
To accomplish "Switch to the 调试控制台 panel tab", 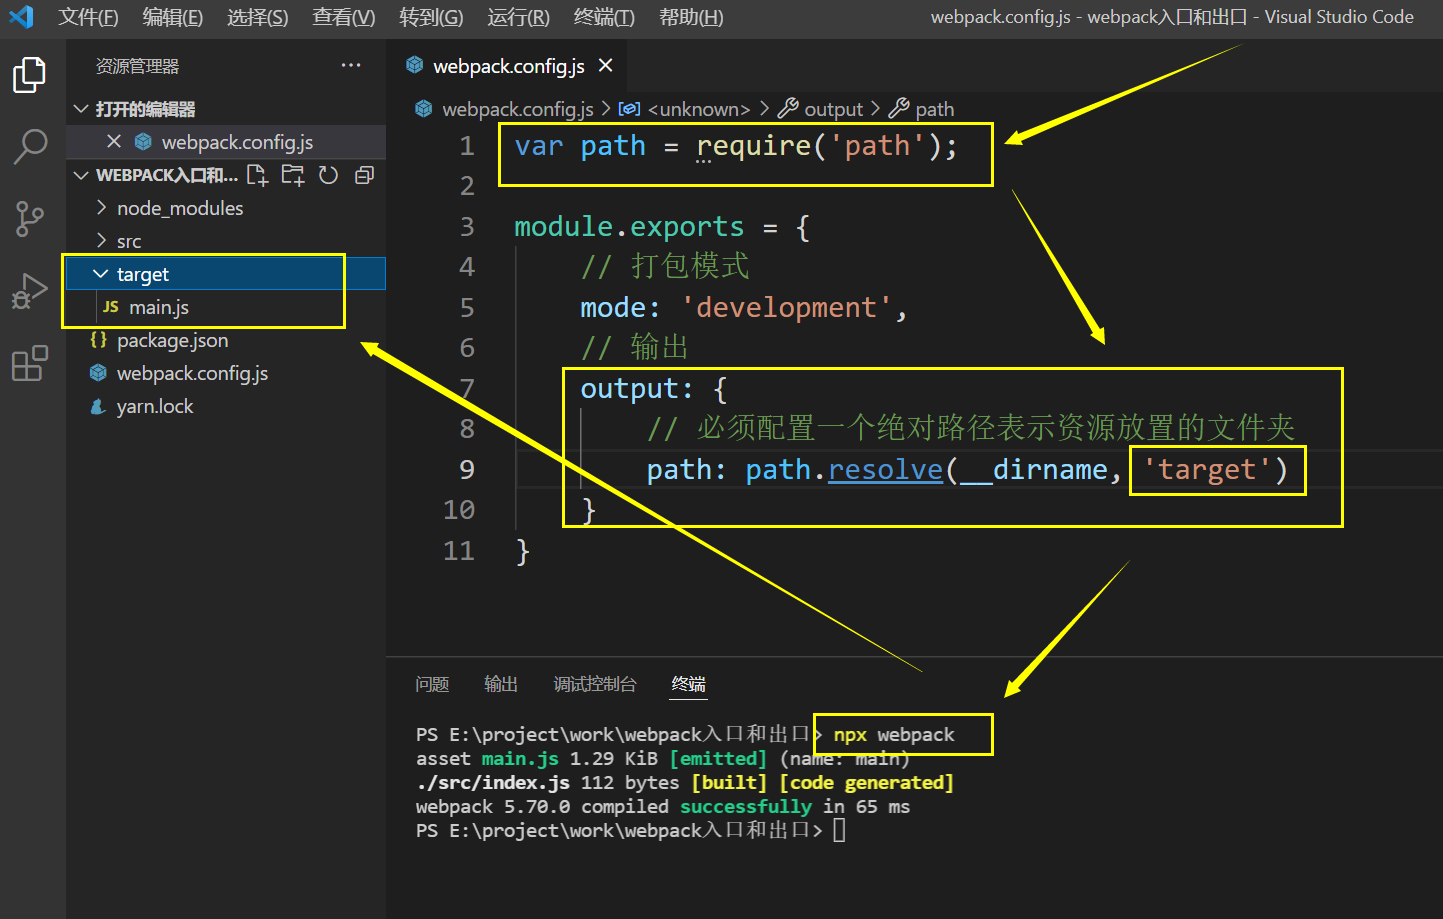I will (595, 684).
